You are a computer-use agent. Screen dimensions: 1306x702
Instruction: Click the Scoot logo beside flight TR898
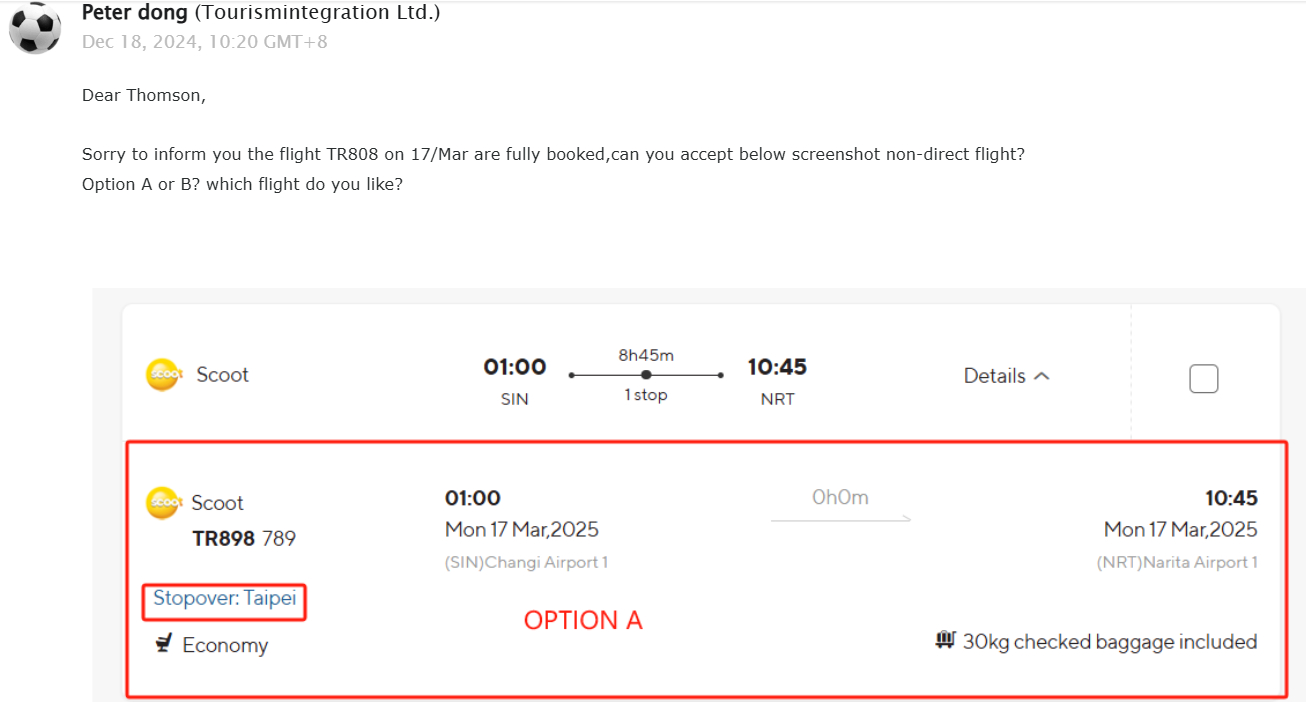click(163, 503)
